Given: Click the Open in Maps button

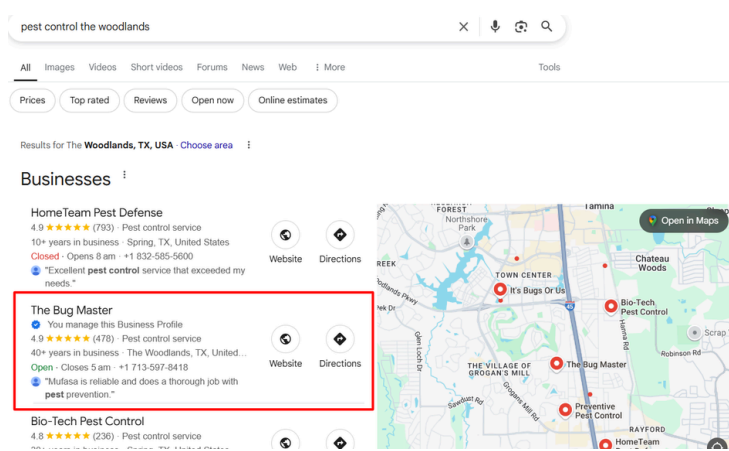Looking at the screenshot, I should 683,221.
